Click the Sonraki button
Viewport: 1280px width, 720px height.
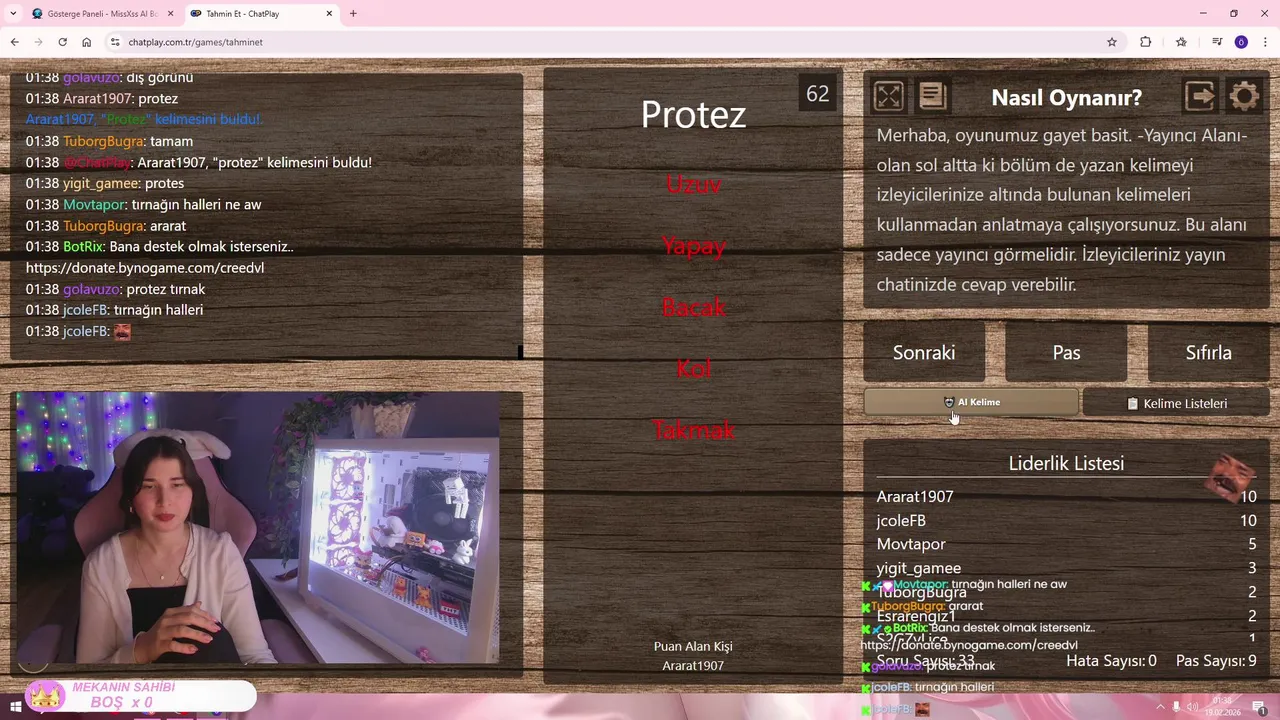point(924,352)
